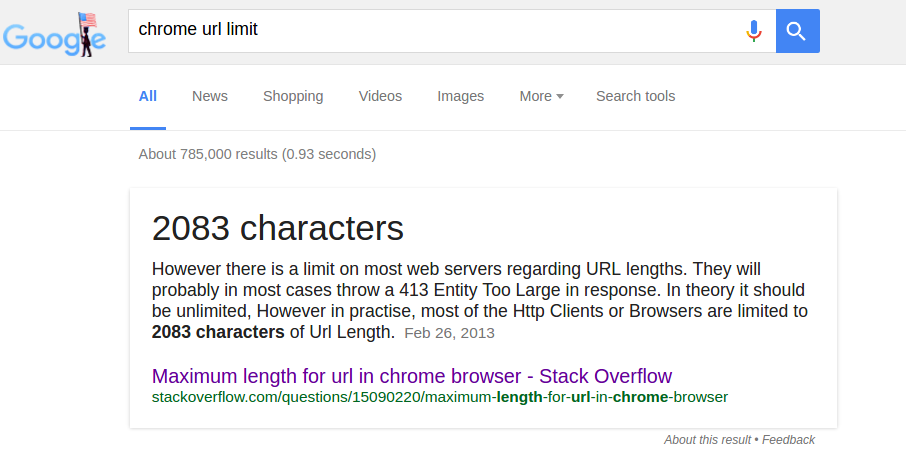Switch to the Images tab
This screenshot has height=451, width=906.
coord(460,96)
